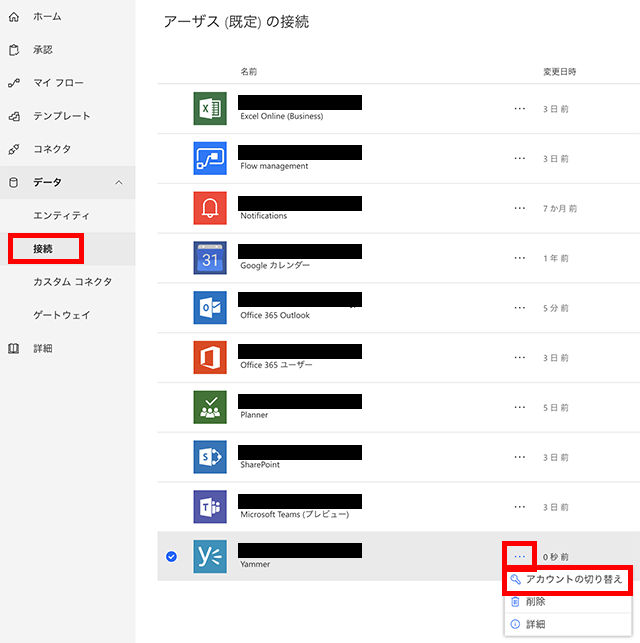The height and width of the screenshot is (643, 640).
Task: Sort by the 変更日時 column header
Action: tap(560, 72)
